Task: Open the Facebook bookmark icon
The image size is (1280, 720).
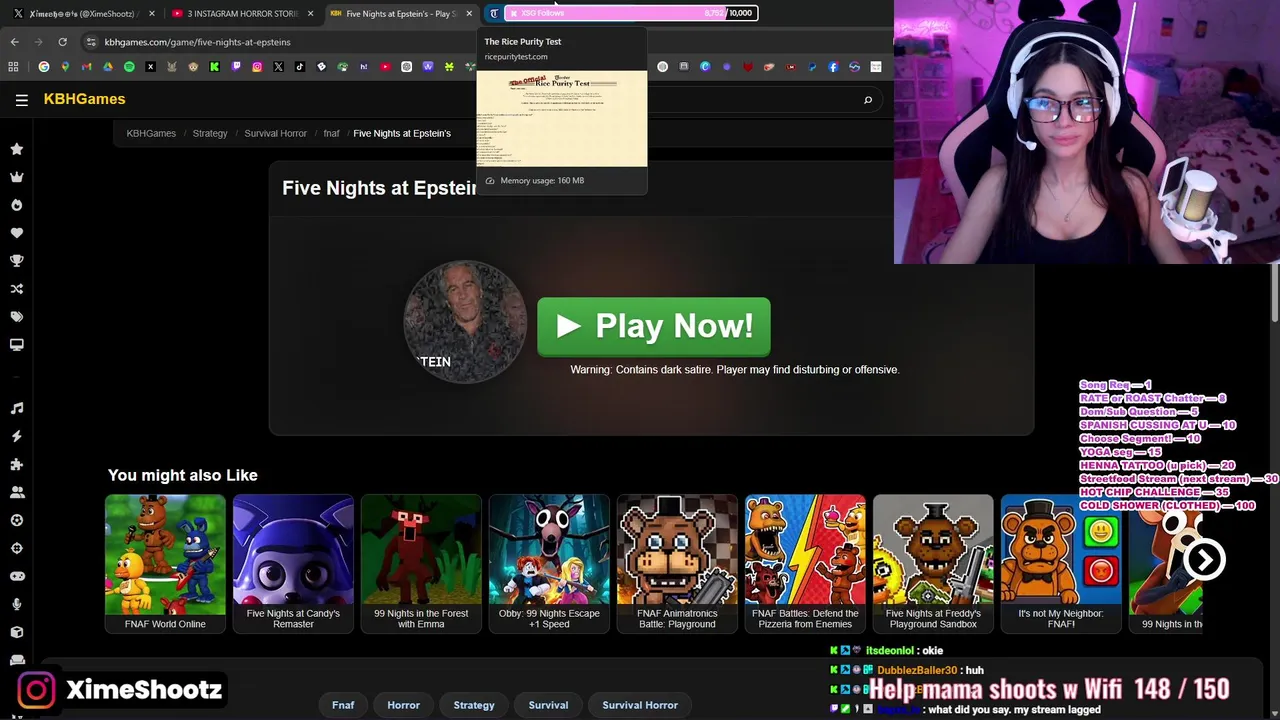Action: coord(833,67)
